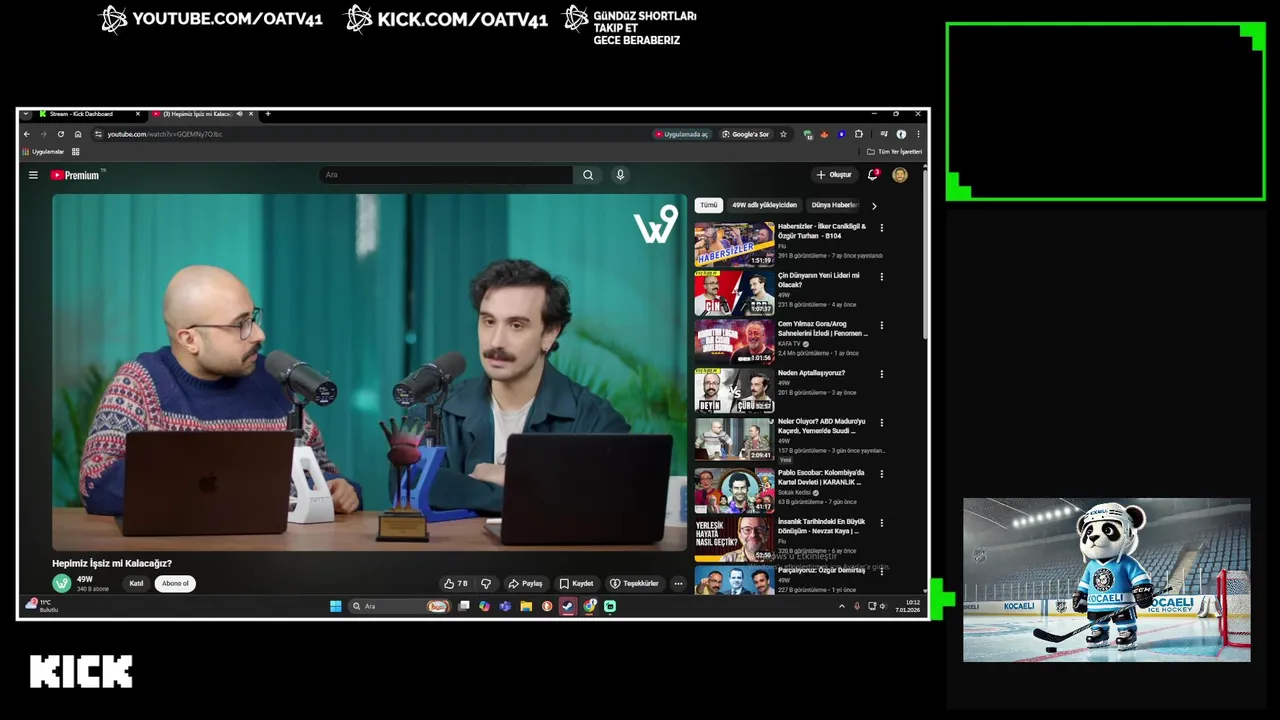
Task: Open options for Pablo Escobar video
Action: (x=881, y=474)
